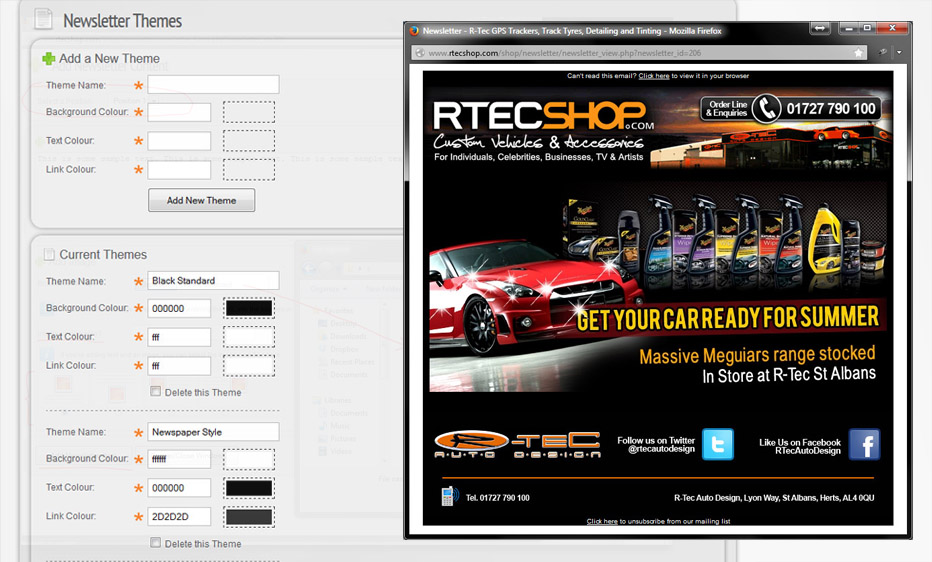Click the green plus Add a New Theme icon
This screenshot has height=562, width=932.
tap(48, 59)
